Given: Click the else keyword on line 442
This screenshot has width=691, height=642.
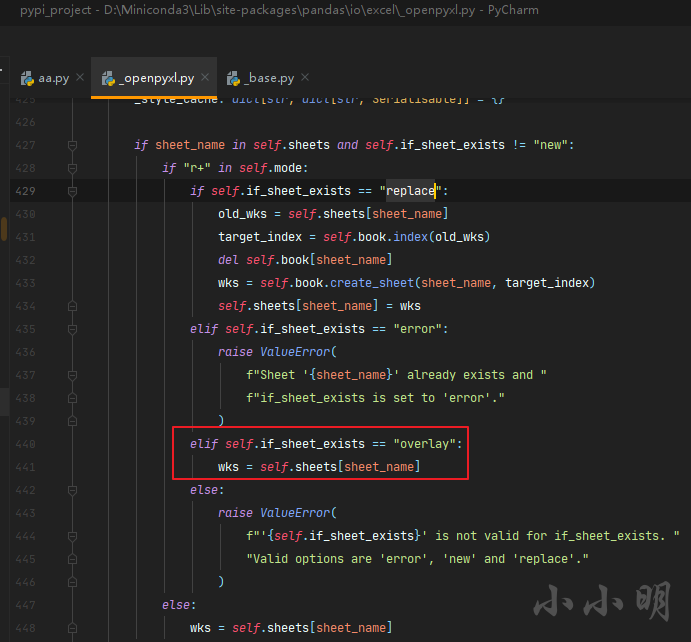Looking at the screenshot, I should [x=204, y=490].
